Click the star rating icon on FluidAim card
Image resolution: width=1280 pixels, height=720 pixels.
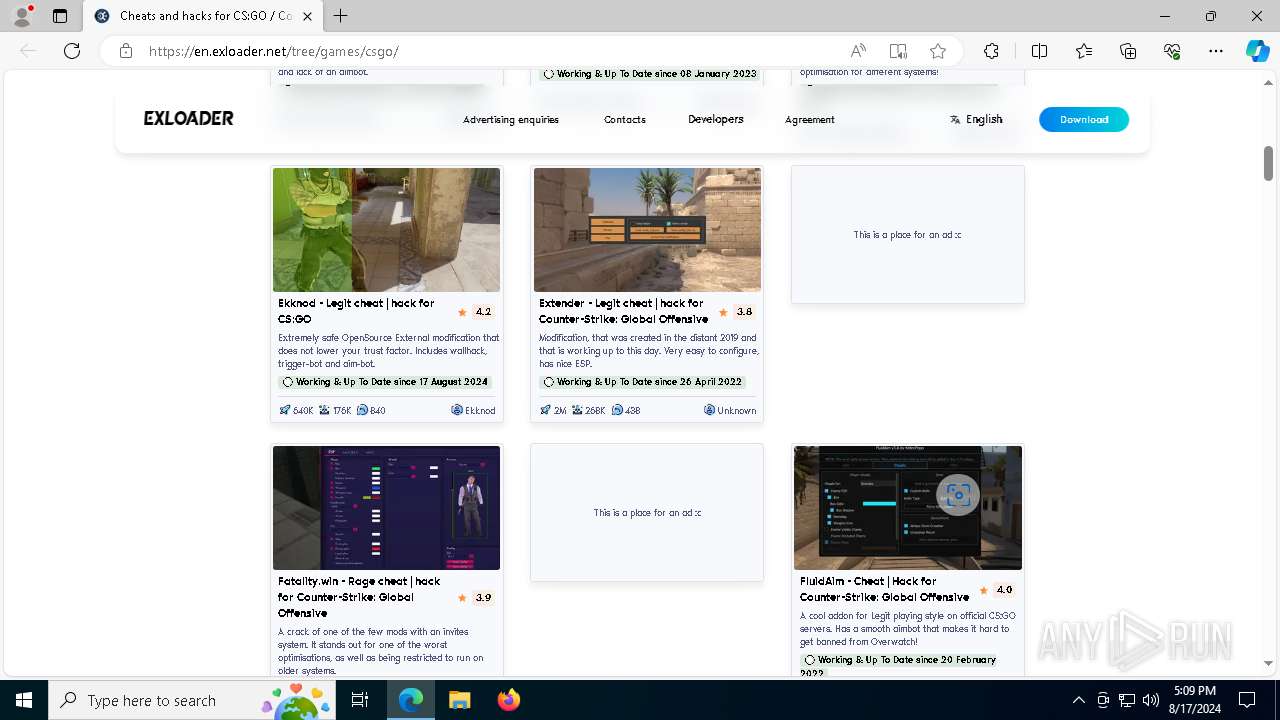click(984, 590)
